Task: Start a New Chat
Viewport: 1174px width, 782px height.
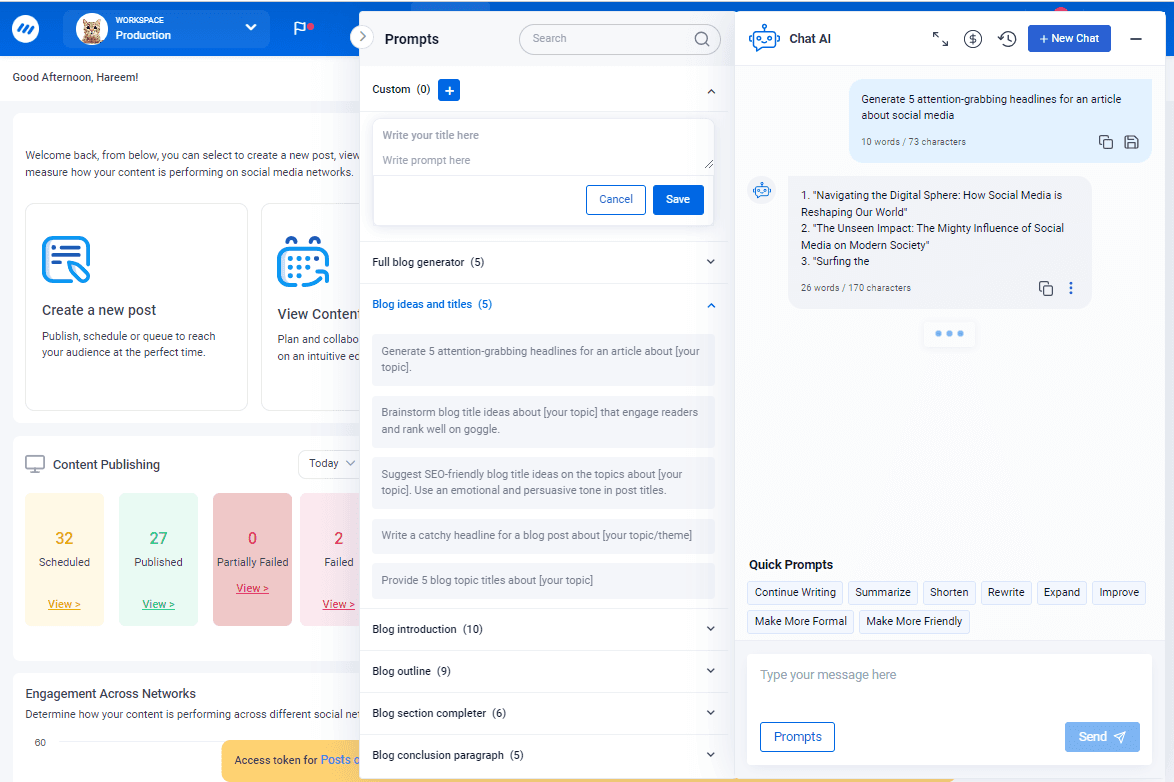Action: click(x=1069, y=38)
